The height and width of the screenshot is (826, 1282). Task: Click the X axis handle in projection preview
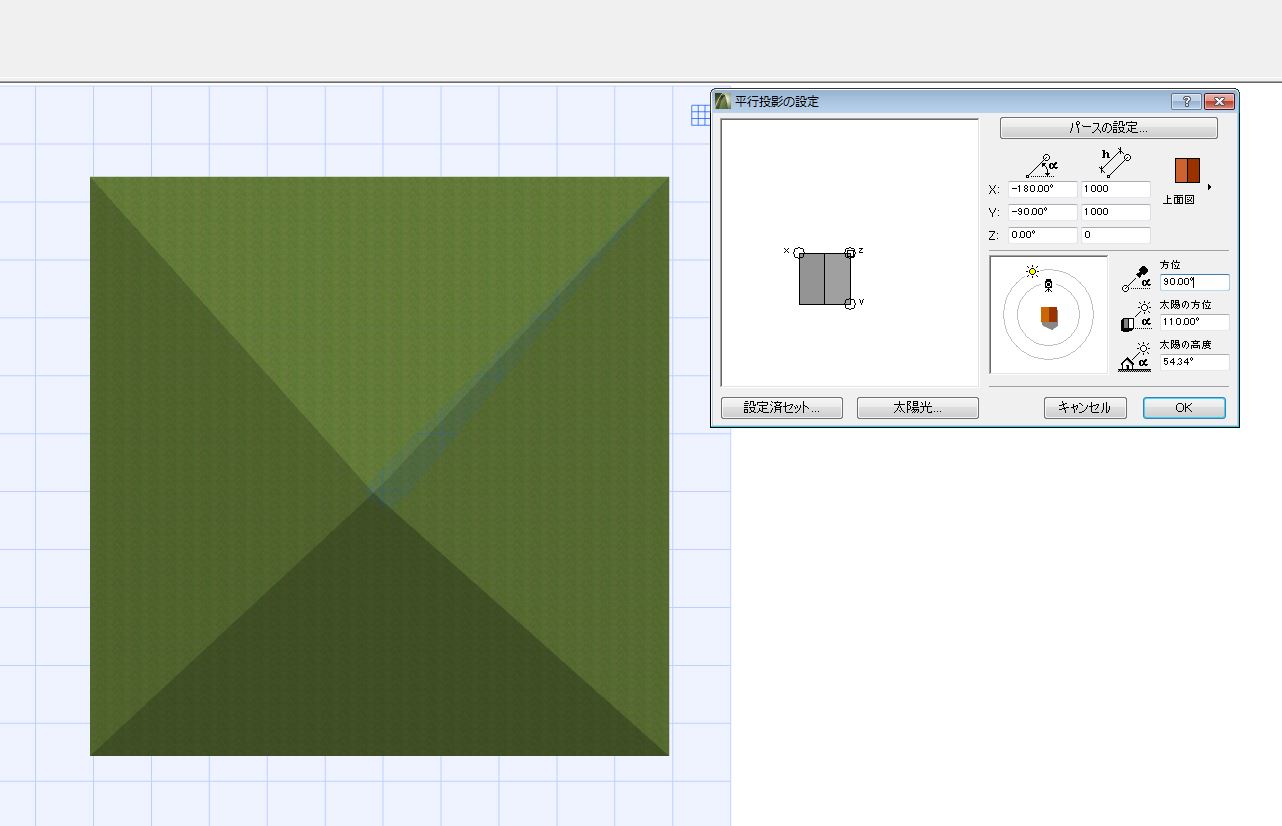coord(799,253)
